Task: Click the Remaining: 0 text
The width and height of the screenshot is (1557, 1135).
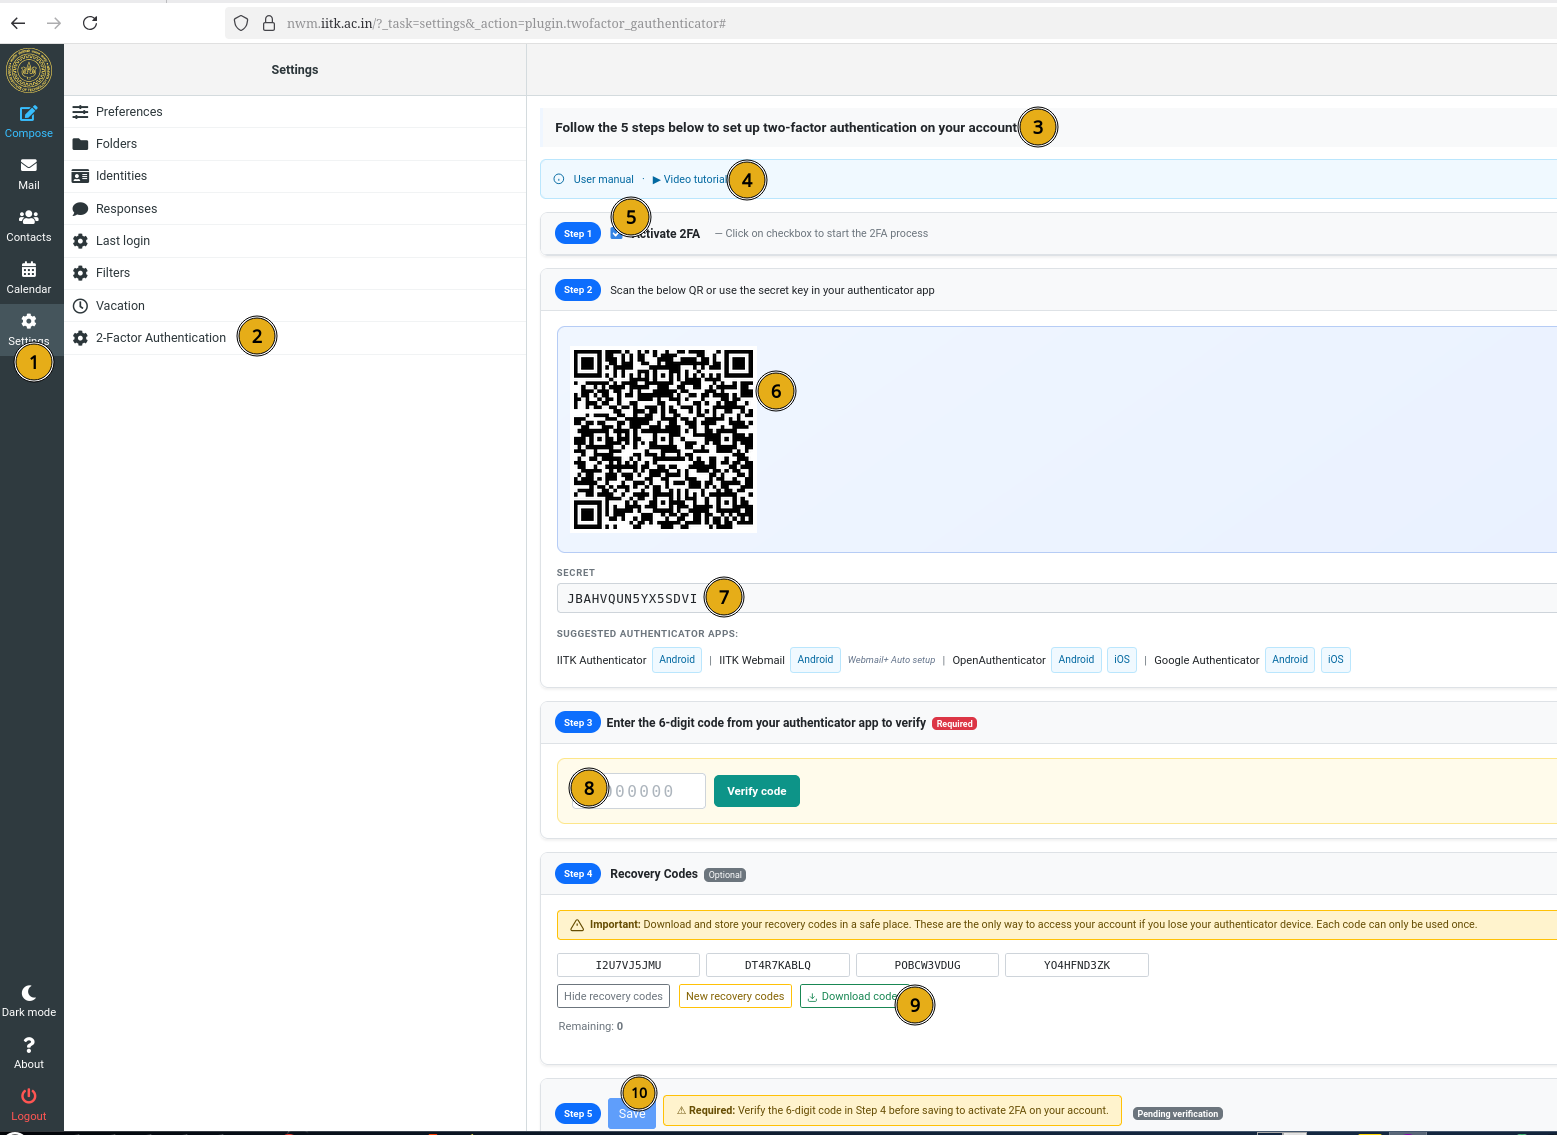Action: click(x=591, y=1027)
